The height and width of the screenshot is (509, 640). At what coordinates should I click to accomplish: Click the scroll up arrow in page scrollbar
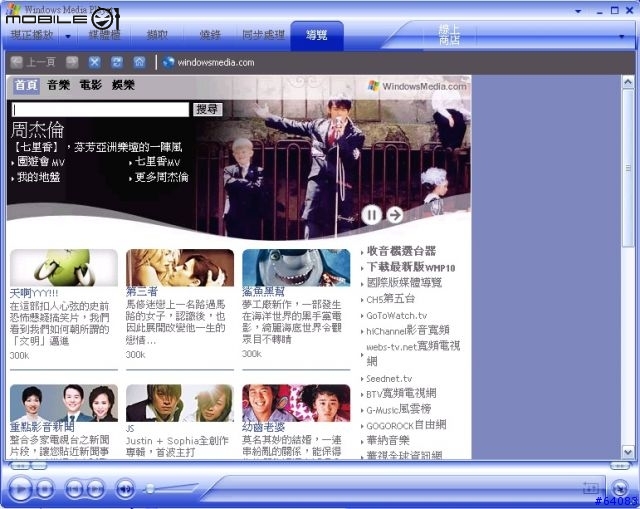point(628,82)
